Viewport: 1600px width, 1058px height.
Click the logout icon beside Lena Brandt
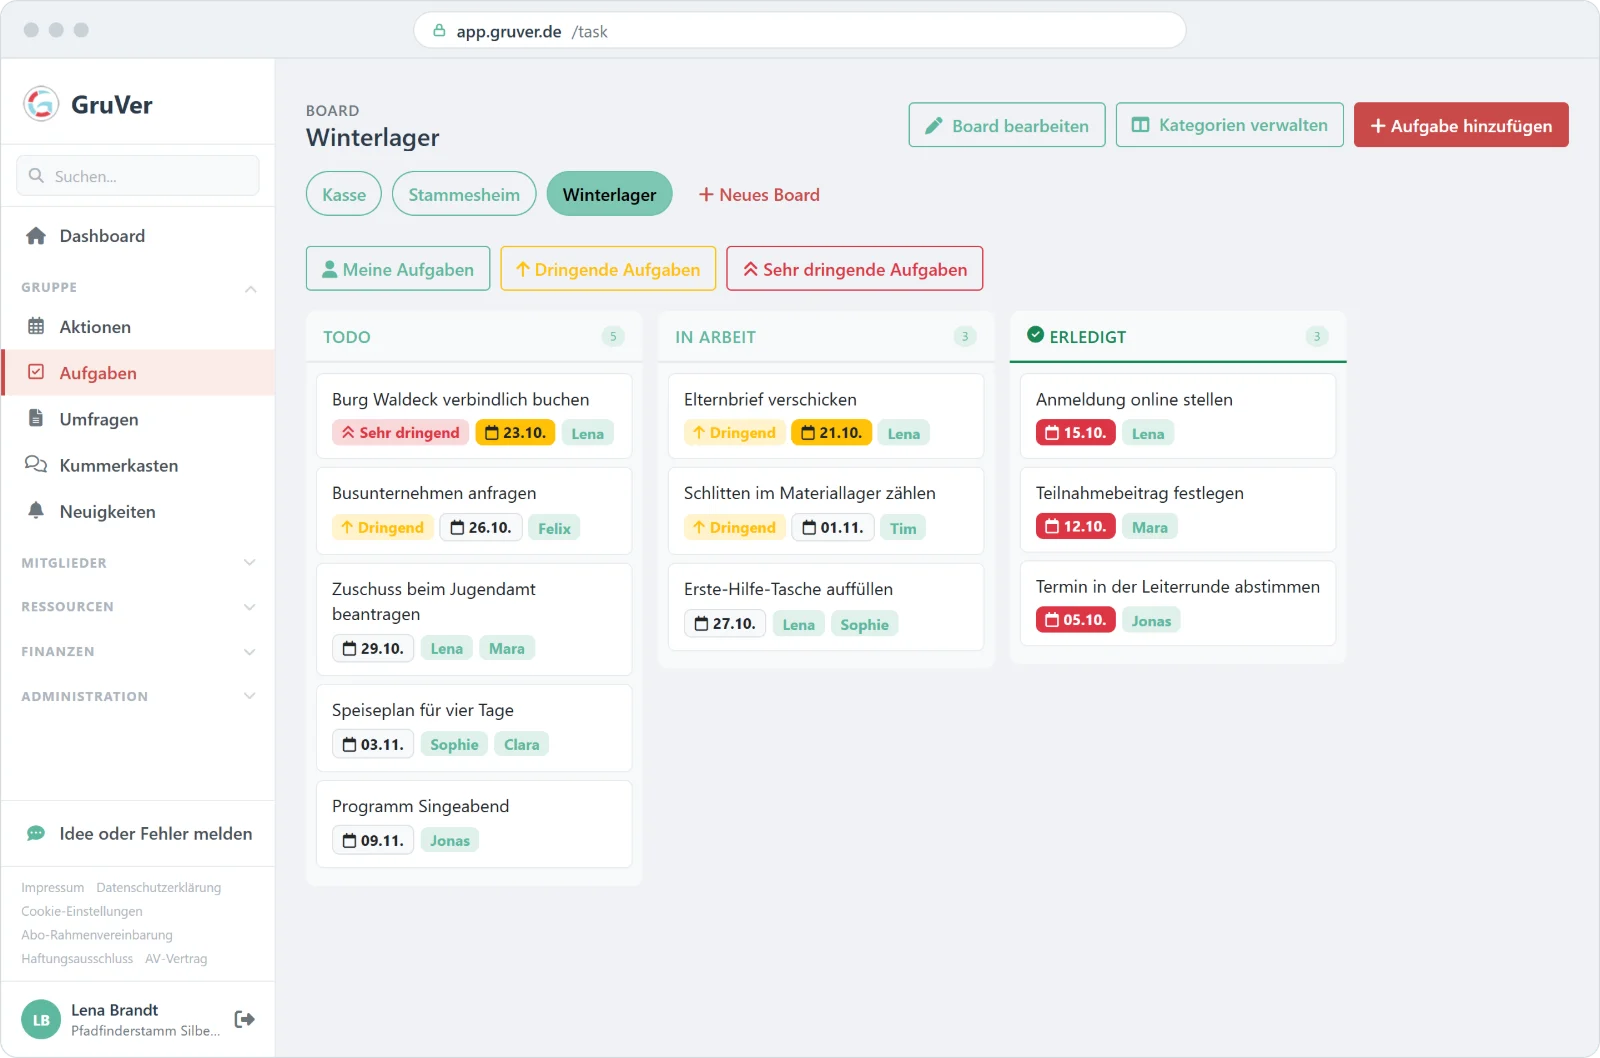(x=244, y=1019)
